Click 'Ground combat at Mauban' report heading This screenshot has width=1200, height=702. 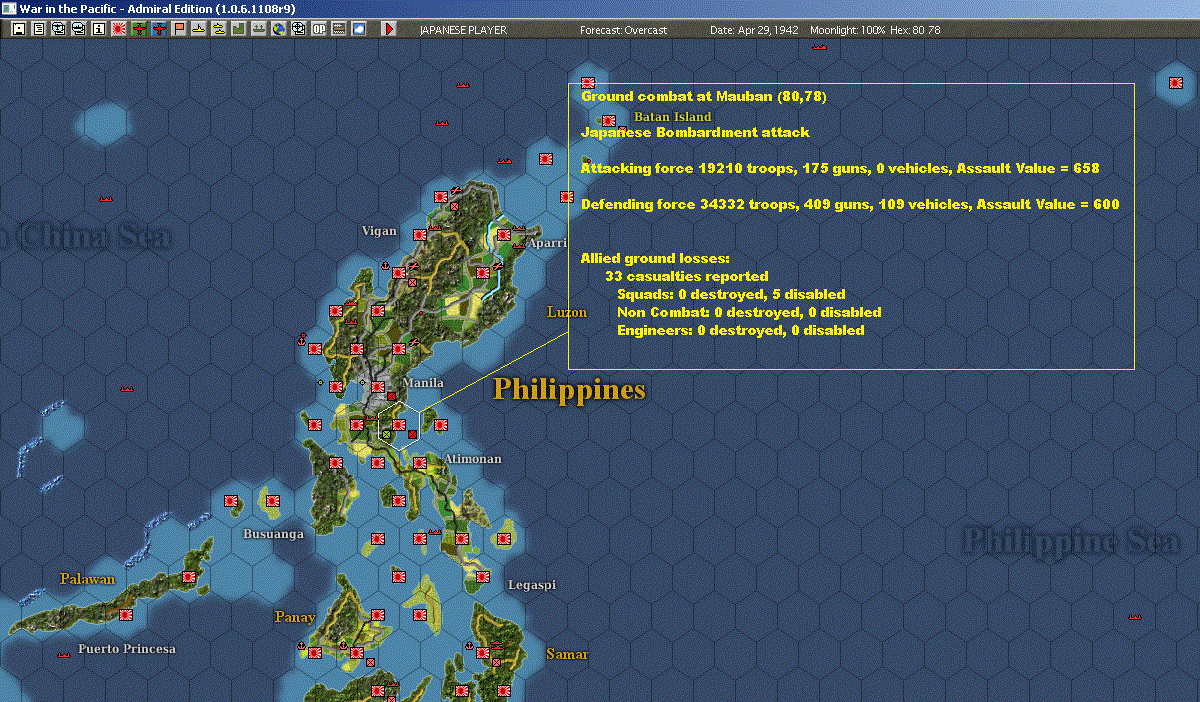pos(704,97)
